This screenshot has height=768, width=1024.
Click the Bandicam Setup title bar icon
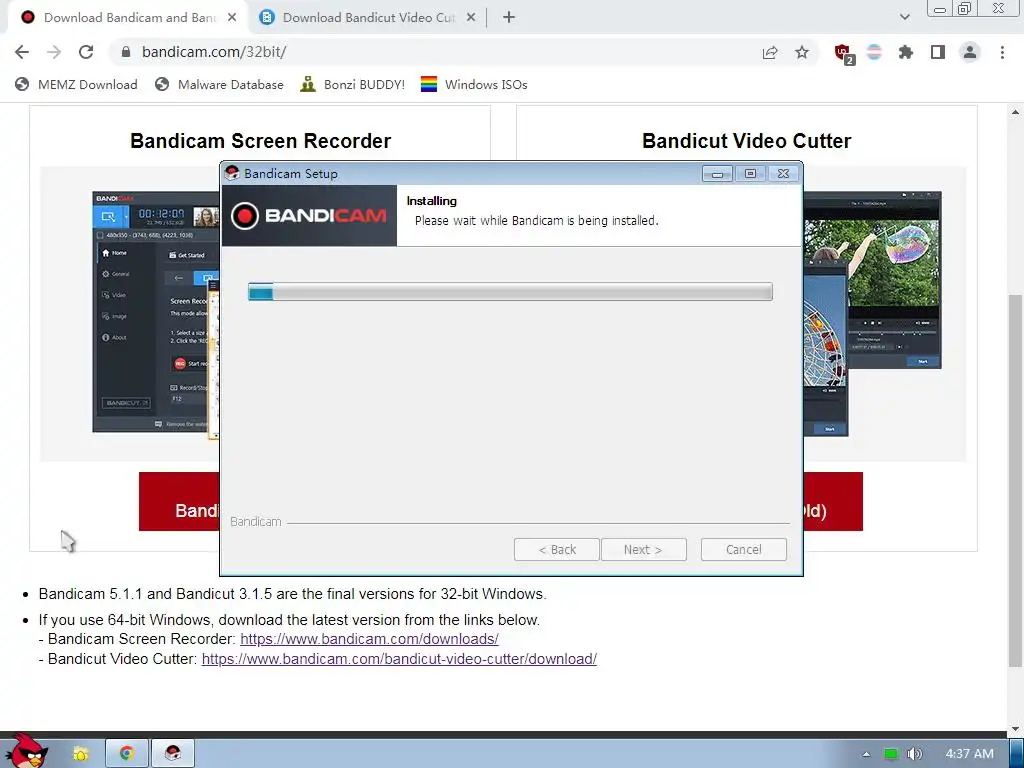[x=232, y=173]
